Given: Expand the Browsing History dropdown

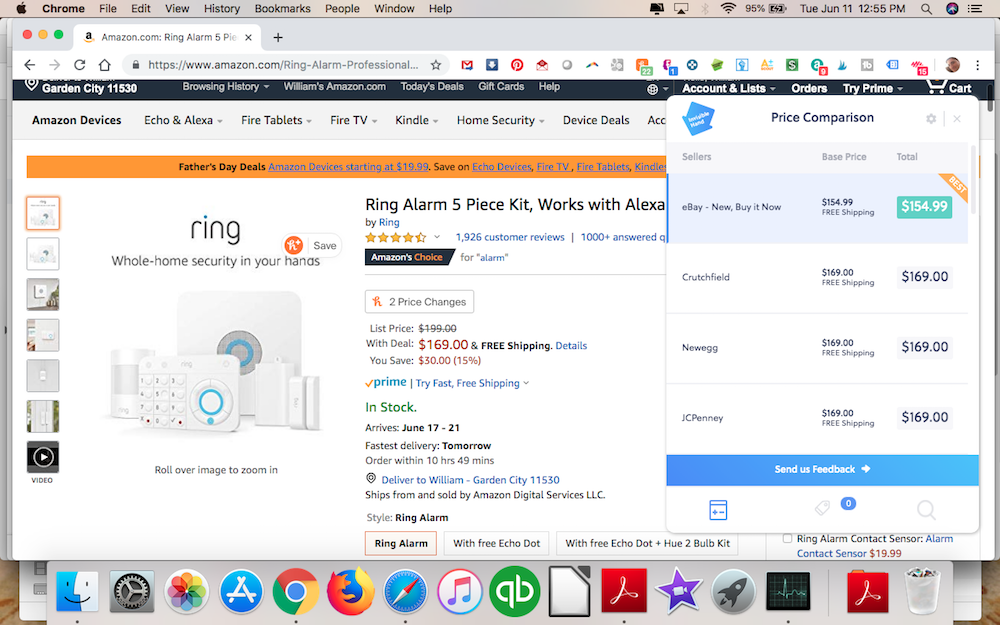Looking at the screenshot, I should [226, 86].
